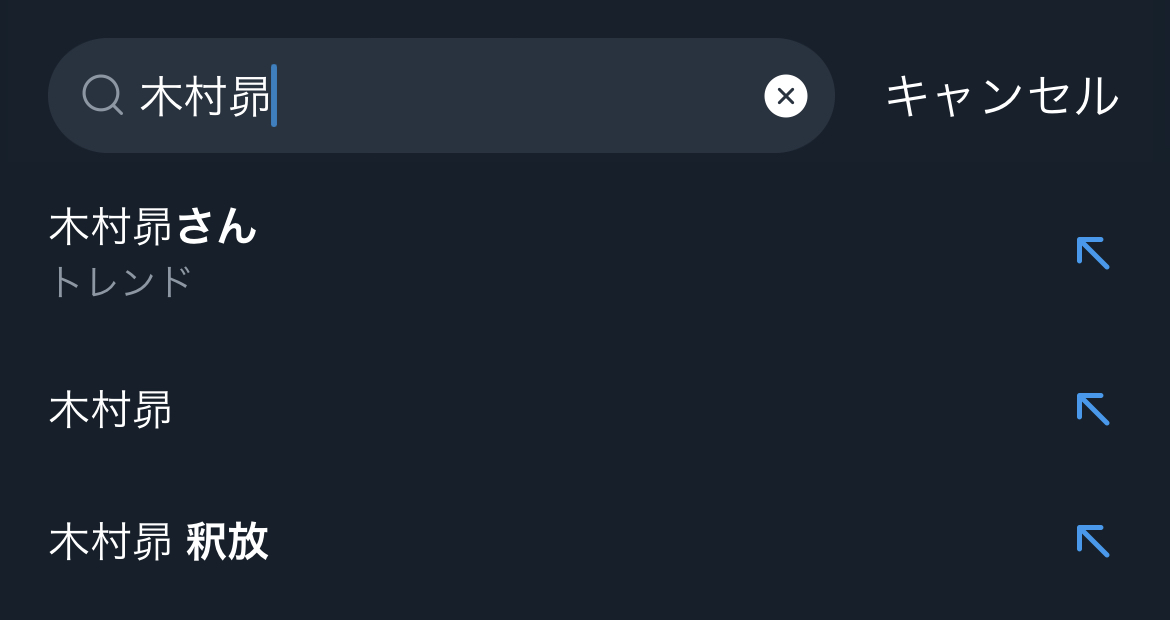The image size is (1170, 620).
Task: Click the magnifying glass search icon
Action: pos(102,96)
